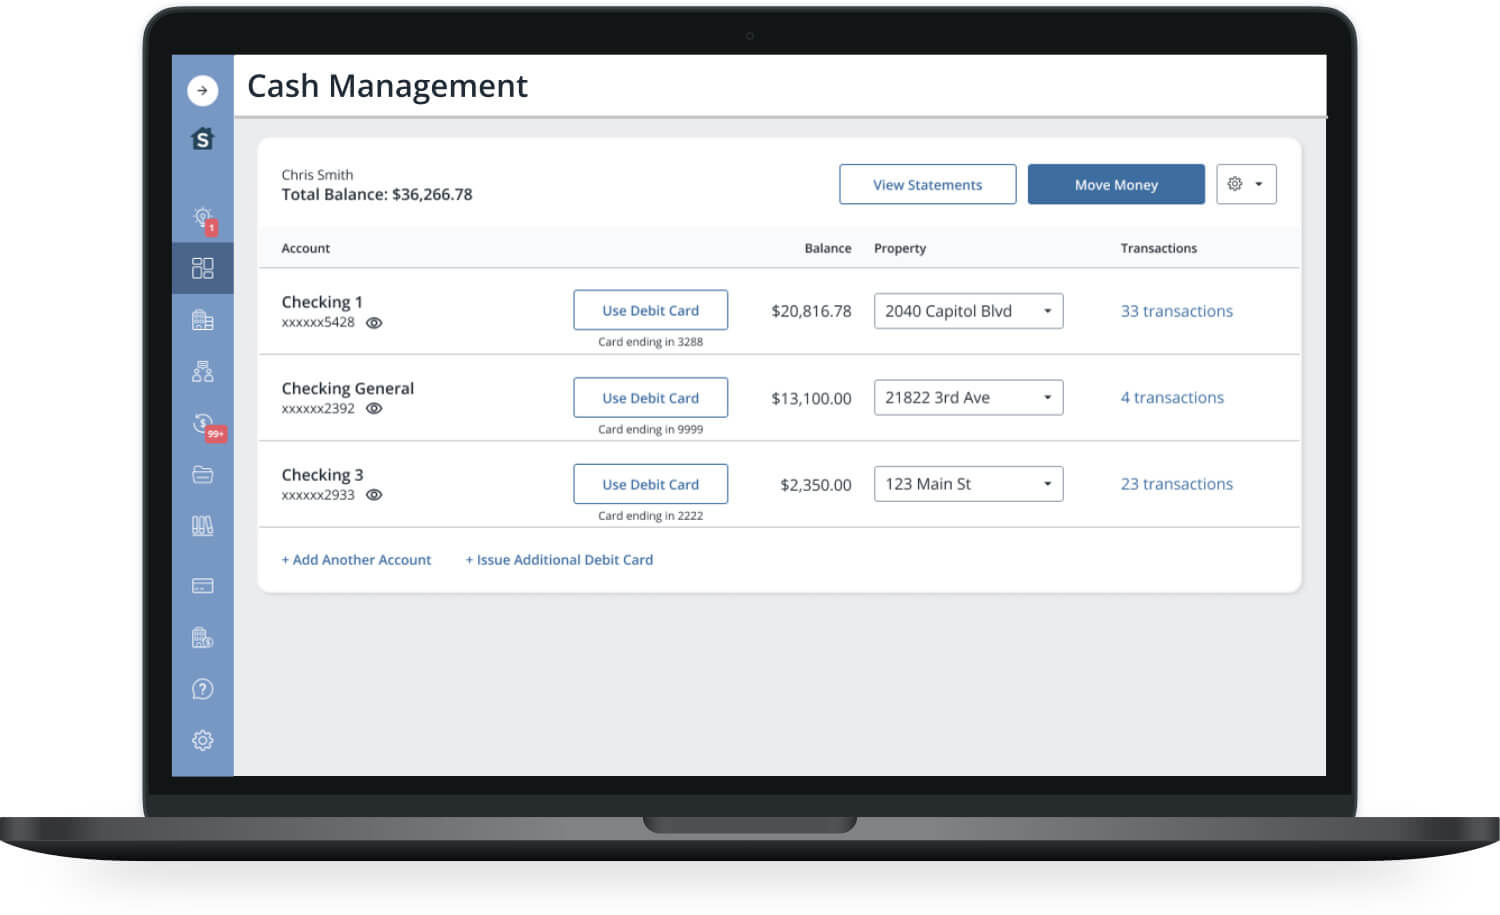Screen dimensions: 1500x915
Task: Open the people hierarchy icon in sidebar
Action: tap(202, 372)
